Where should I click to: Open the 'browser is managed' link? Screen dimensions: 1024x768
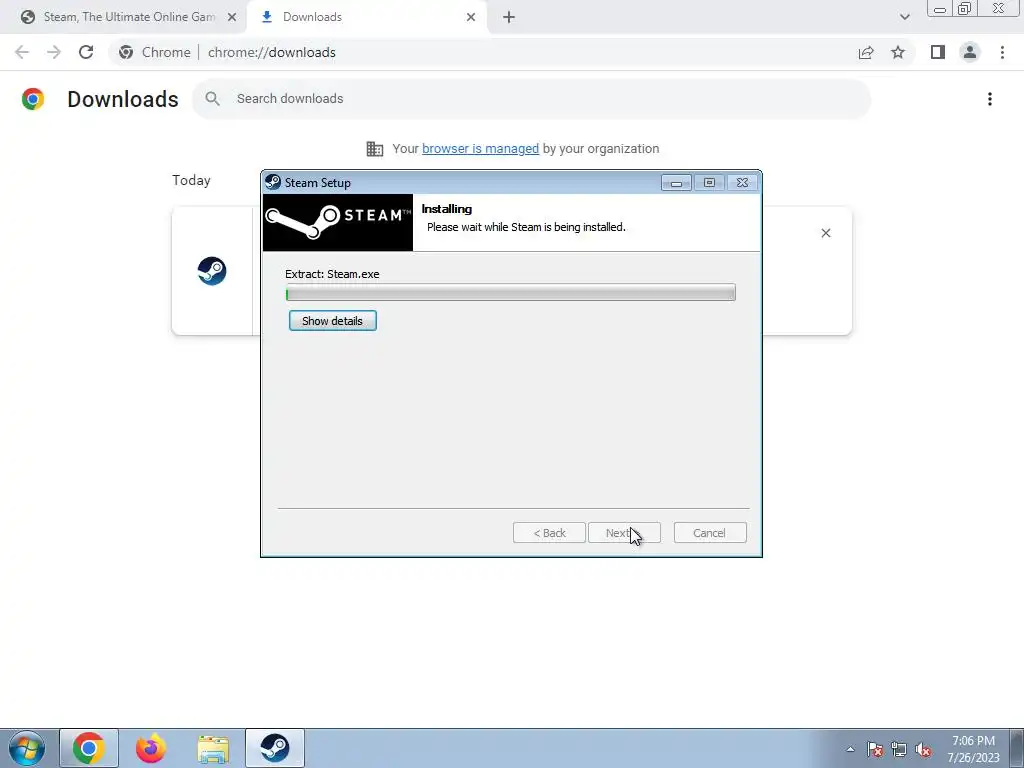click(x=480, y=149)
